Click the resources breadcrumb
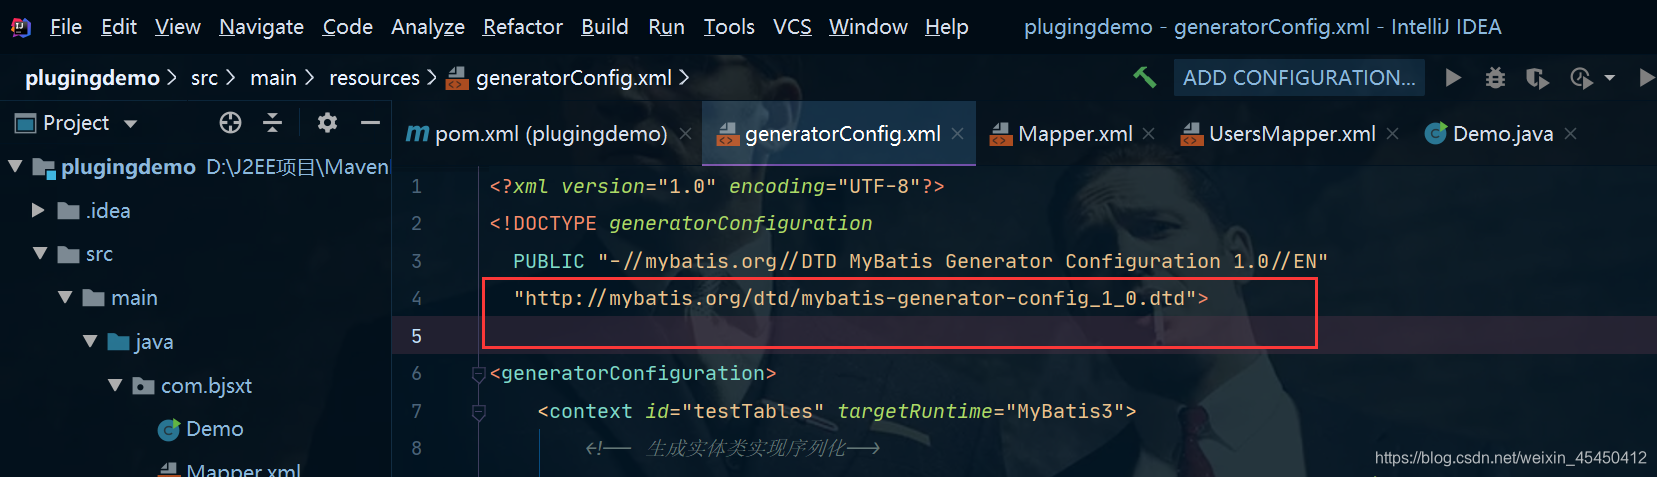The image size is (1657, 477). tap(374, 78)
